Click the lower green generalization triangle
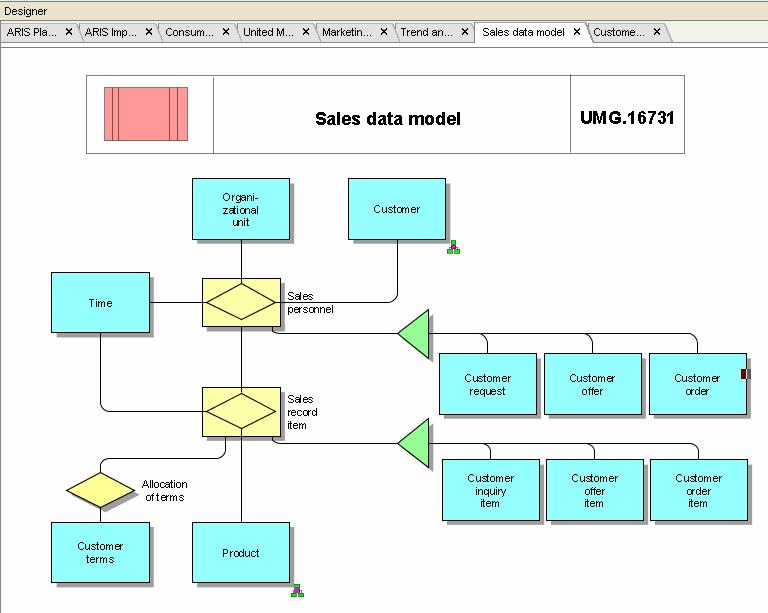 (416, 442)
